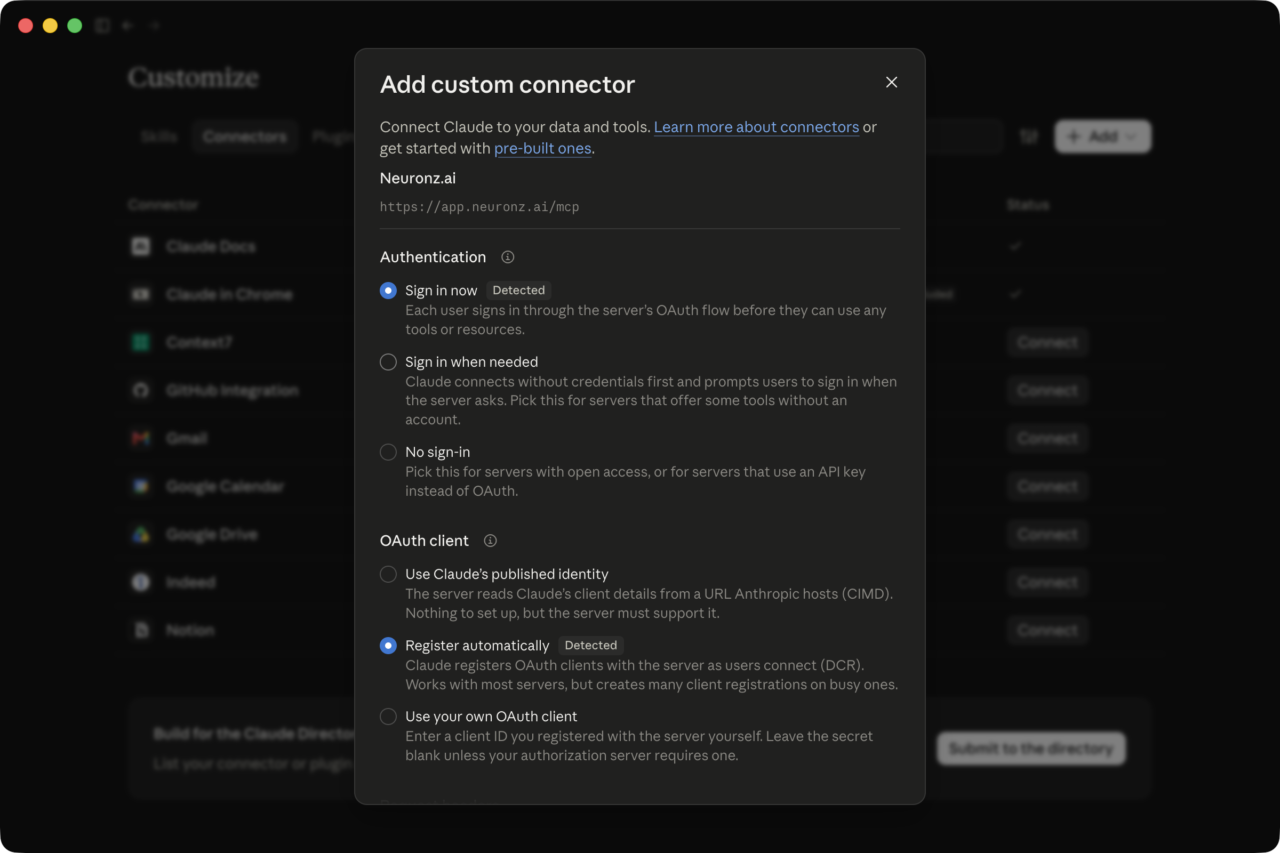Viewport: 1280px width, 853px height.
Task: Open the Learn more about connectors link
Action: 756,127
